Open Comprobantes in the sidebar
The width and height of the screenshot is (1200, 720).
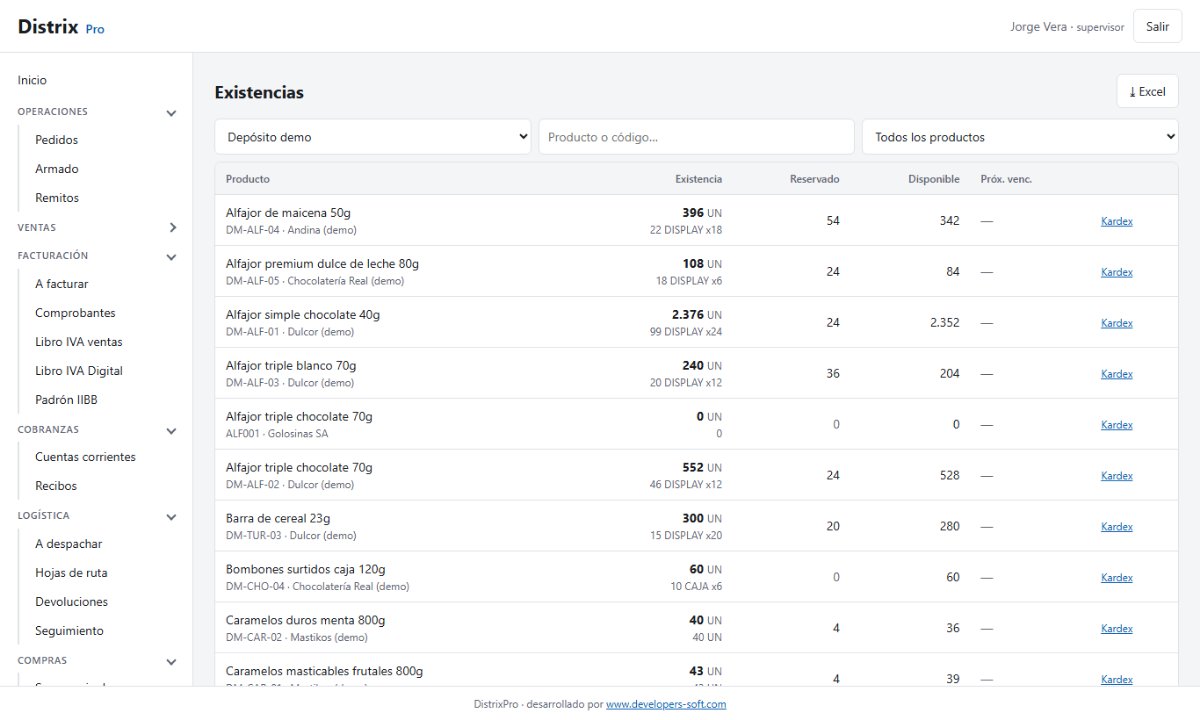coord(75,313)
